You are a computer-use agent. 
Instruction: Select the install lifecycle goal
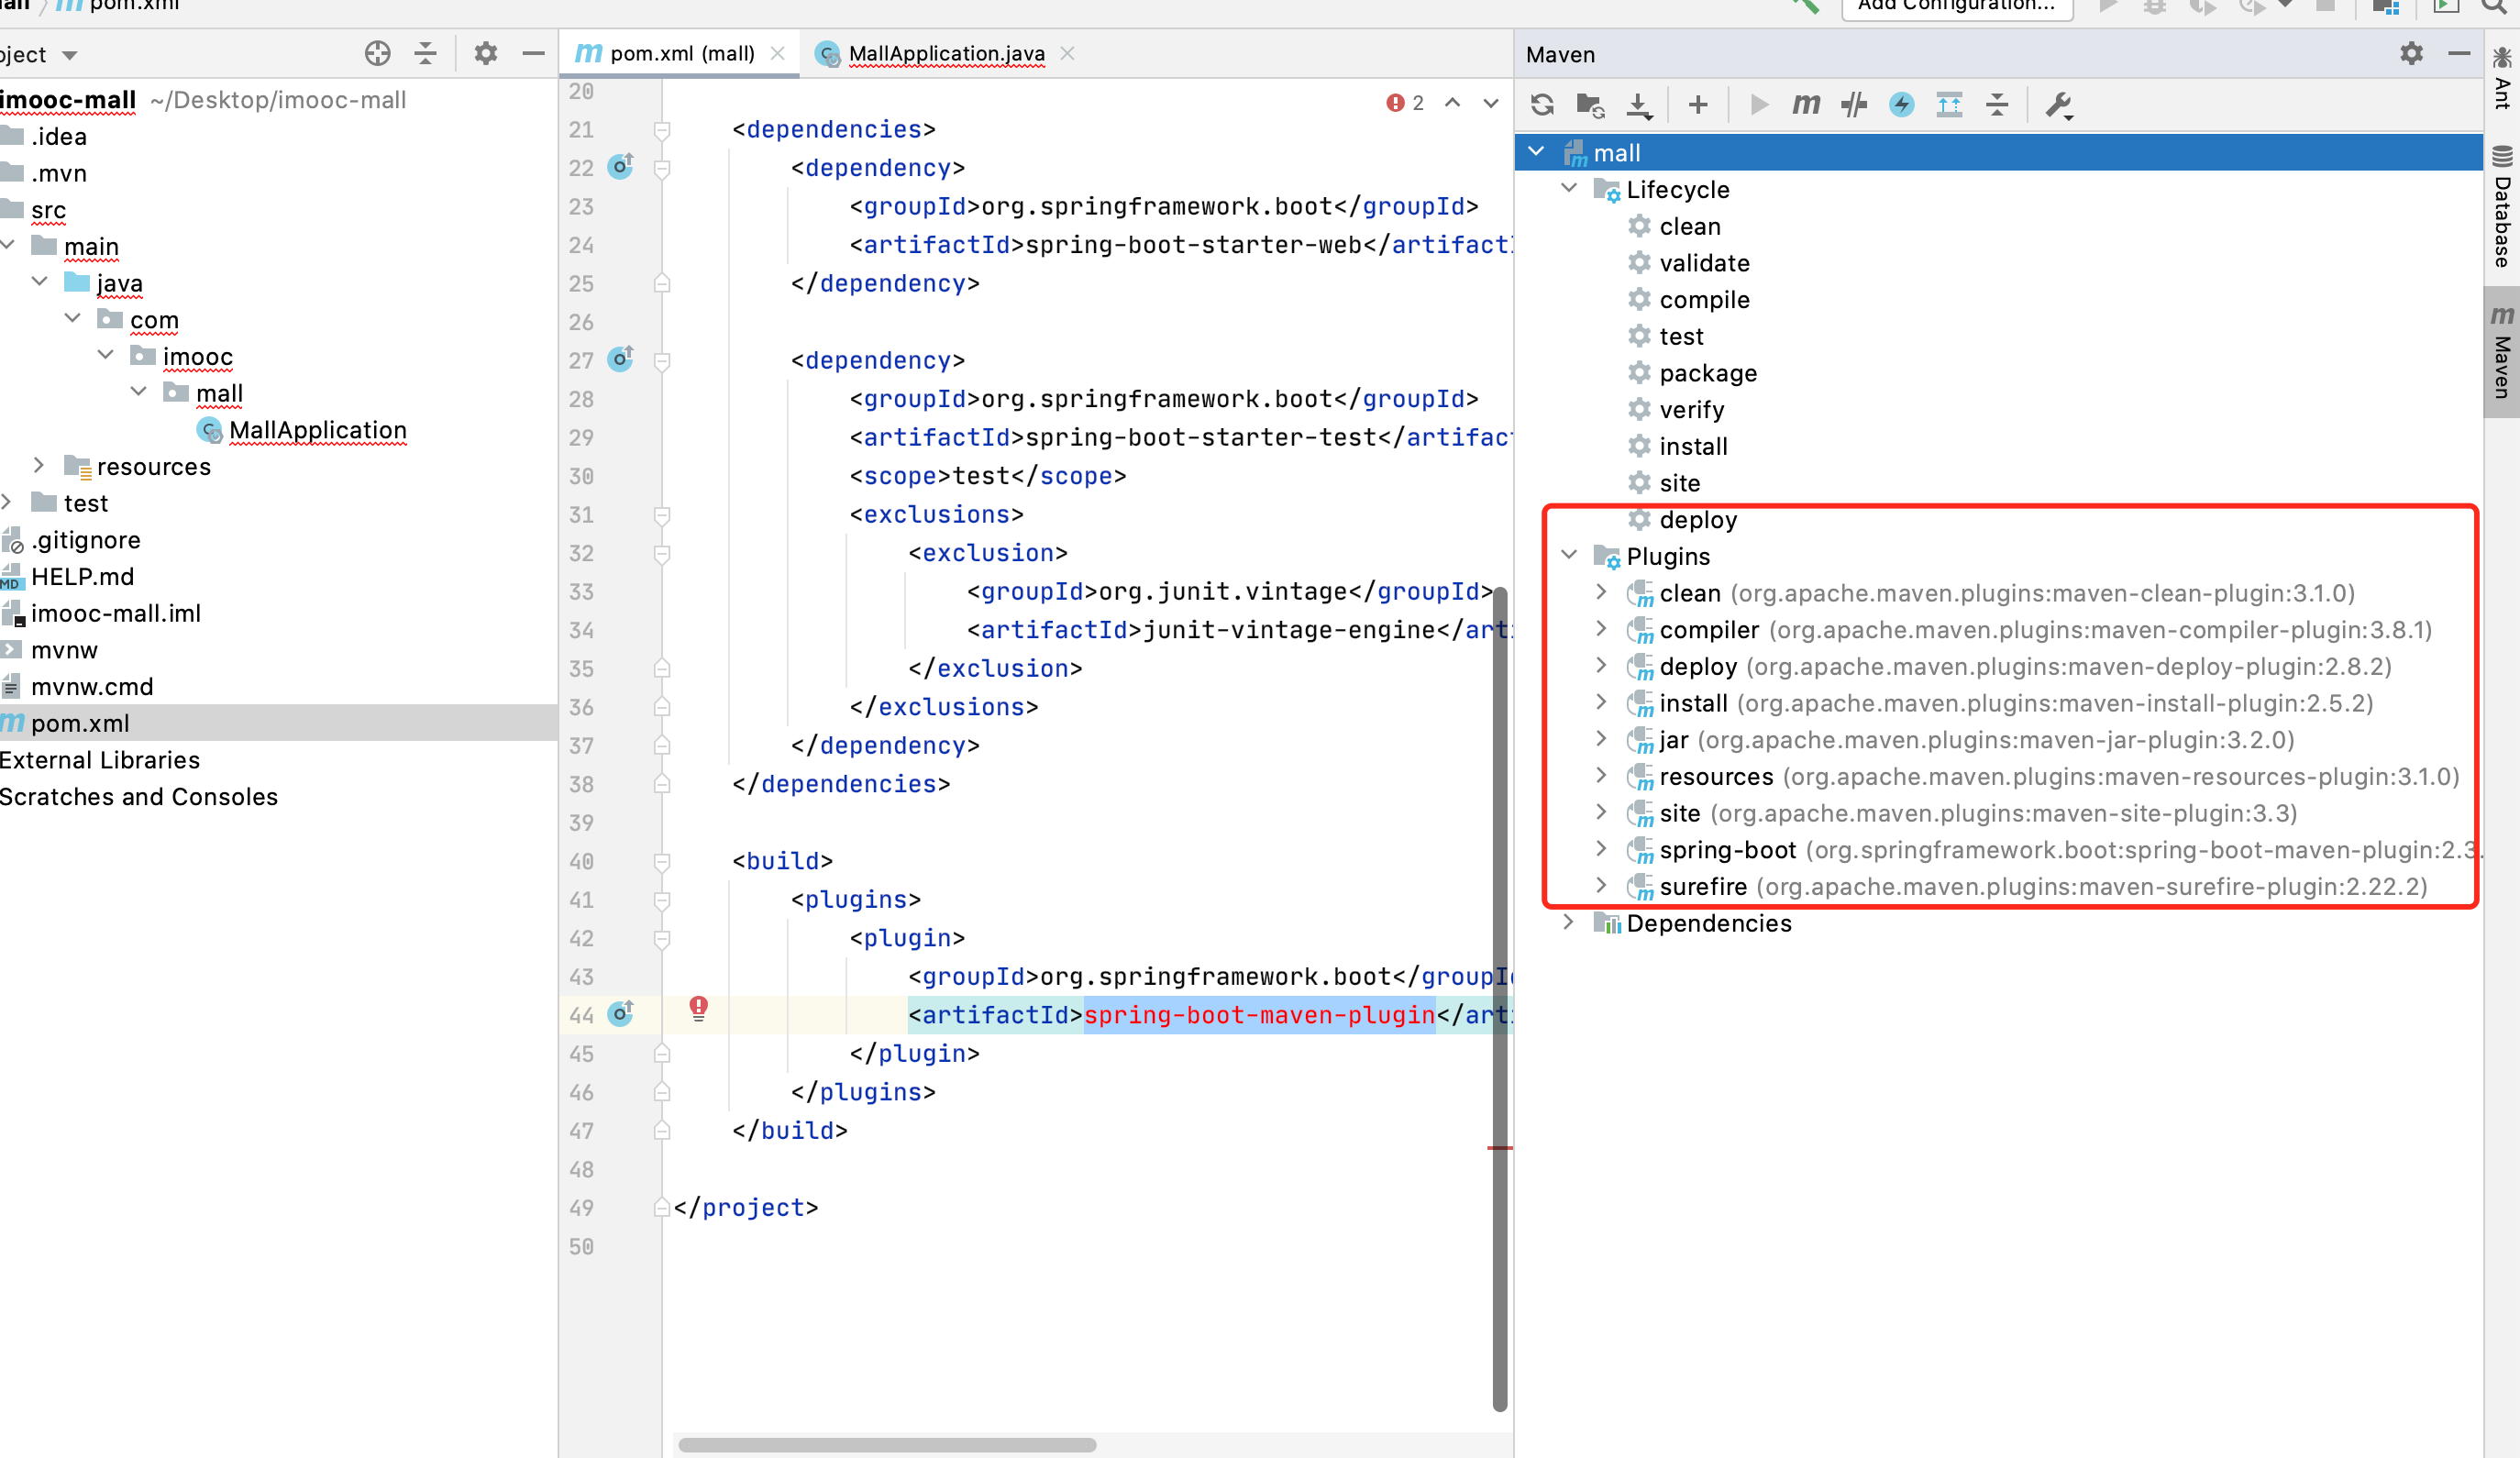1693,446
